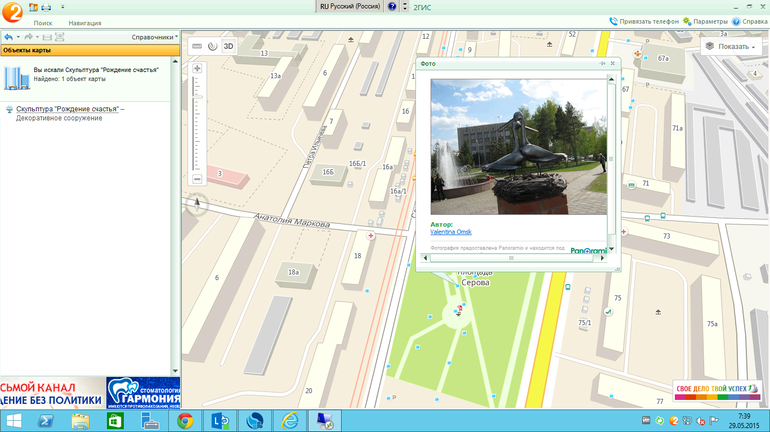Open the Справка help menu
Image resolution: width=770 pixels, height=432 pixels.
tap(750, 21)
